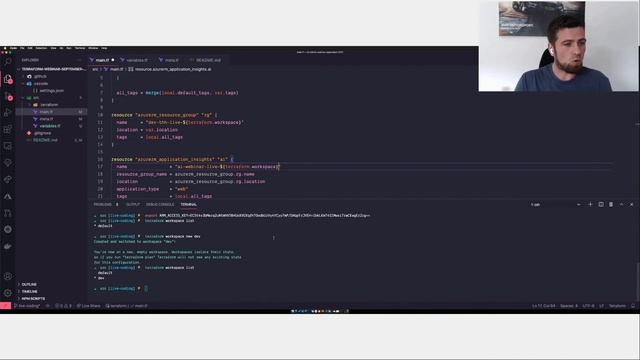Image resolution: width=640 pixels, height=360 pixels.
Task: Click the presenter webcam video thumbnail
Action: 559,46
